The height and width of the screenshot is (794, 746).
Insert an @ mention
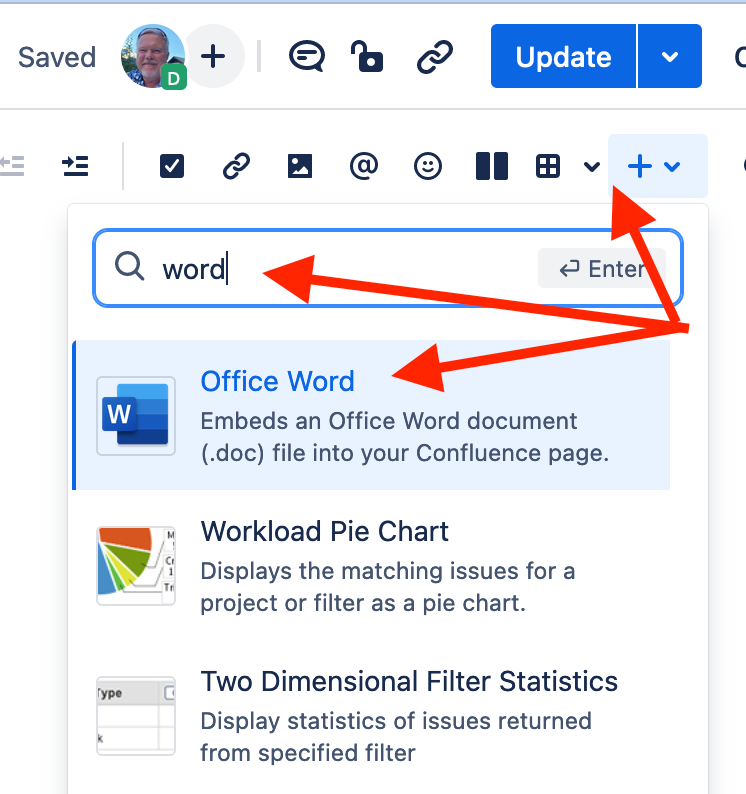click(364, 166)
